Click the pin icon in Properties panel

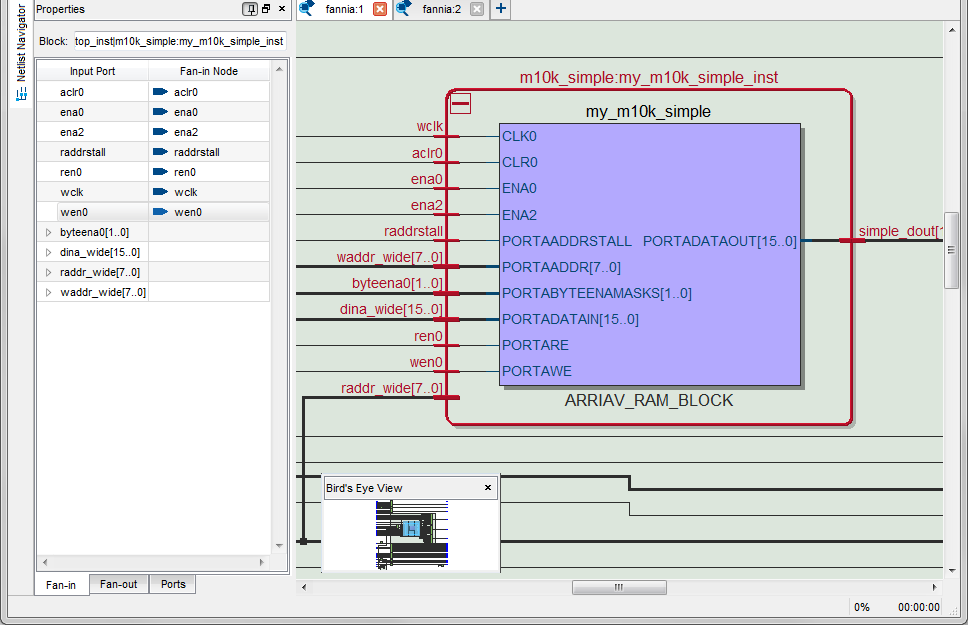click(x=250, y=9)
